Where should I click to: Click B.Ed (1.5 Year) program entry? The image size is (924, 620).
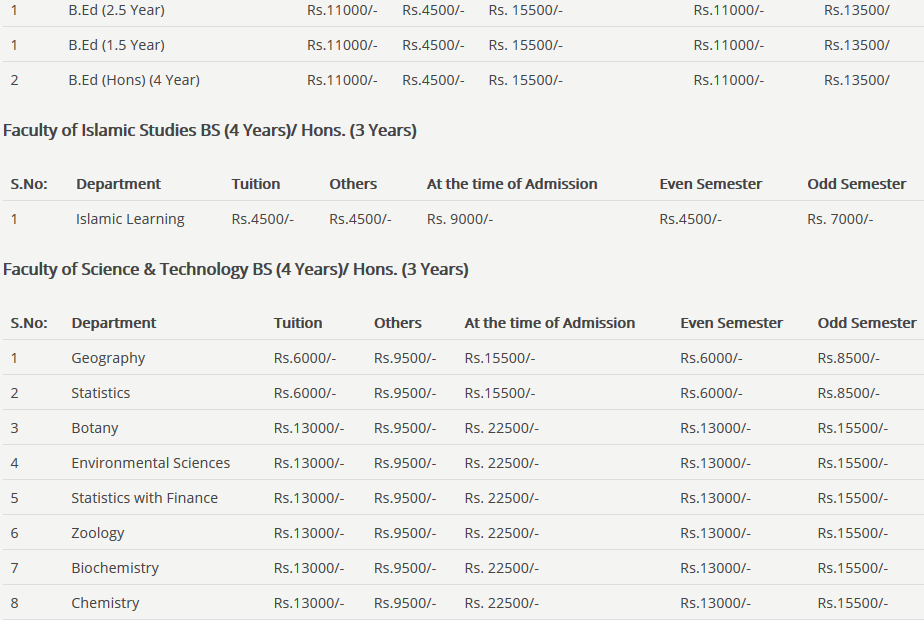coord(116,45)
